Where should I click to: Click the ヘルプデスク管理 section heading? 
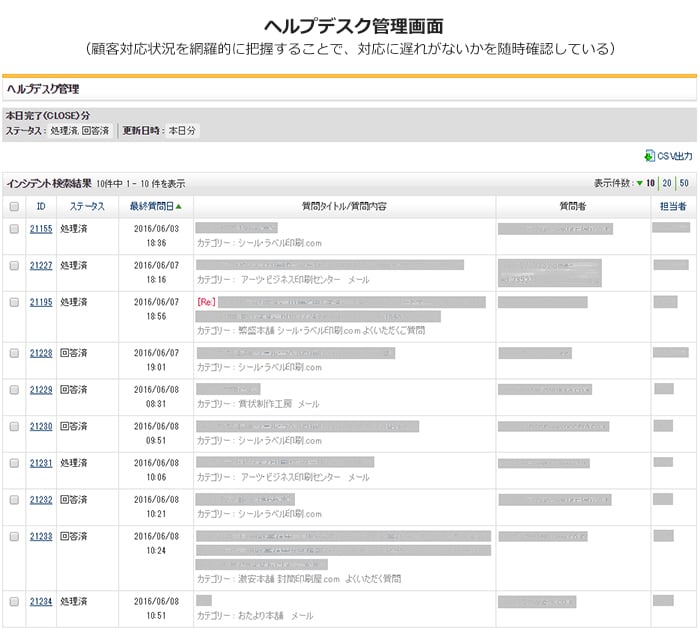43,89
